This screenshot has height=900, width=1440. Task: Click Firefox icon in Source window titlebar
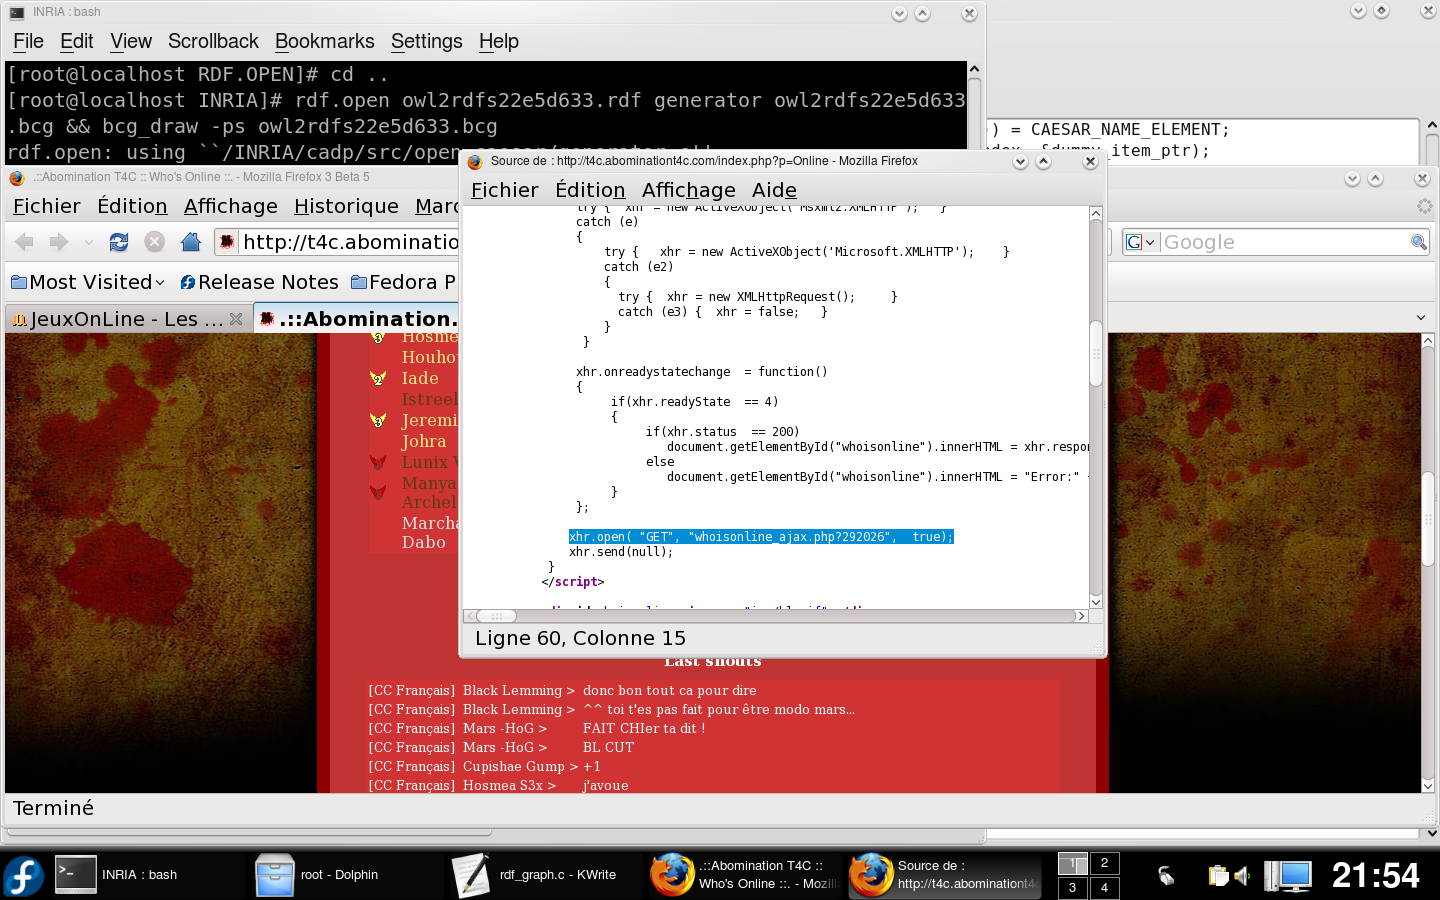(475, 161)
